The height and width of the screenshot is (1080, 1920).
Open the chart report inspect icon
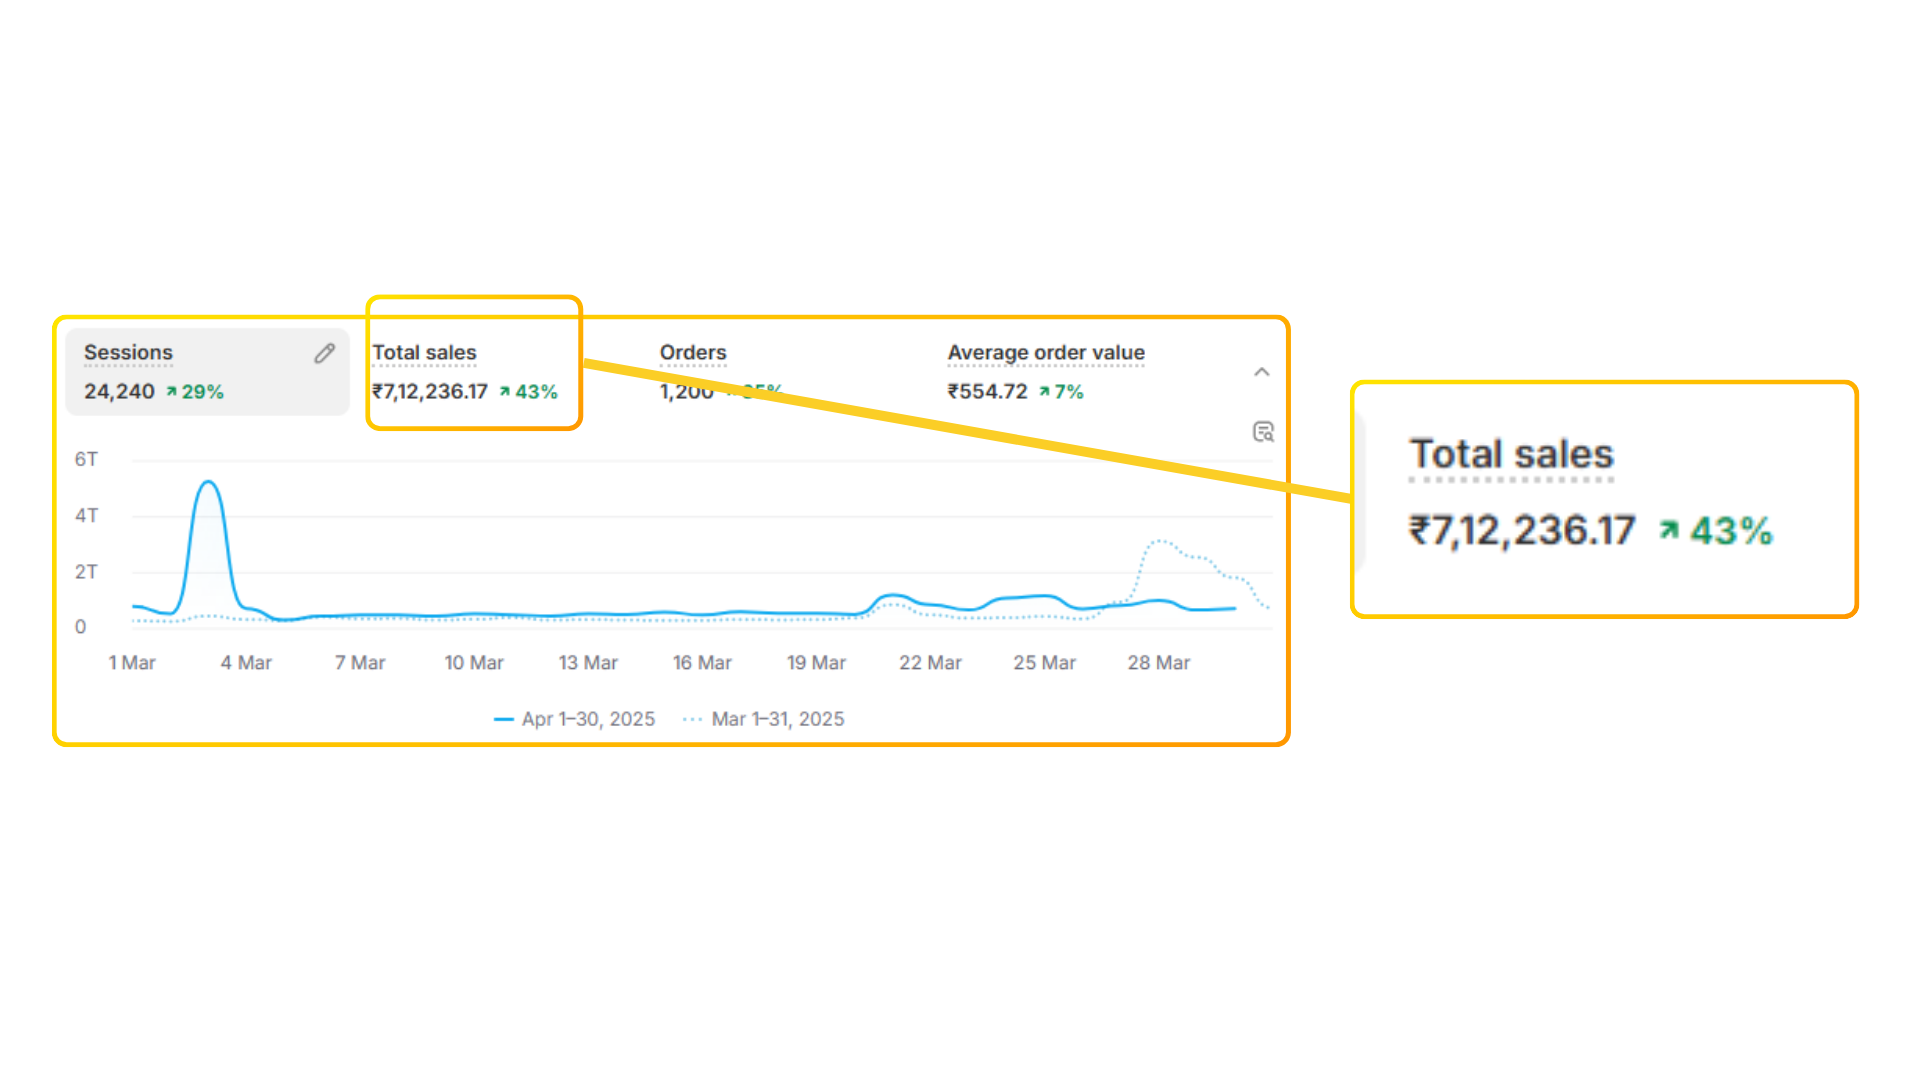pyautogui.click(x=1263, y=431)
